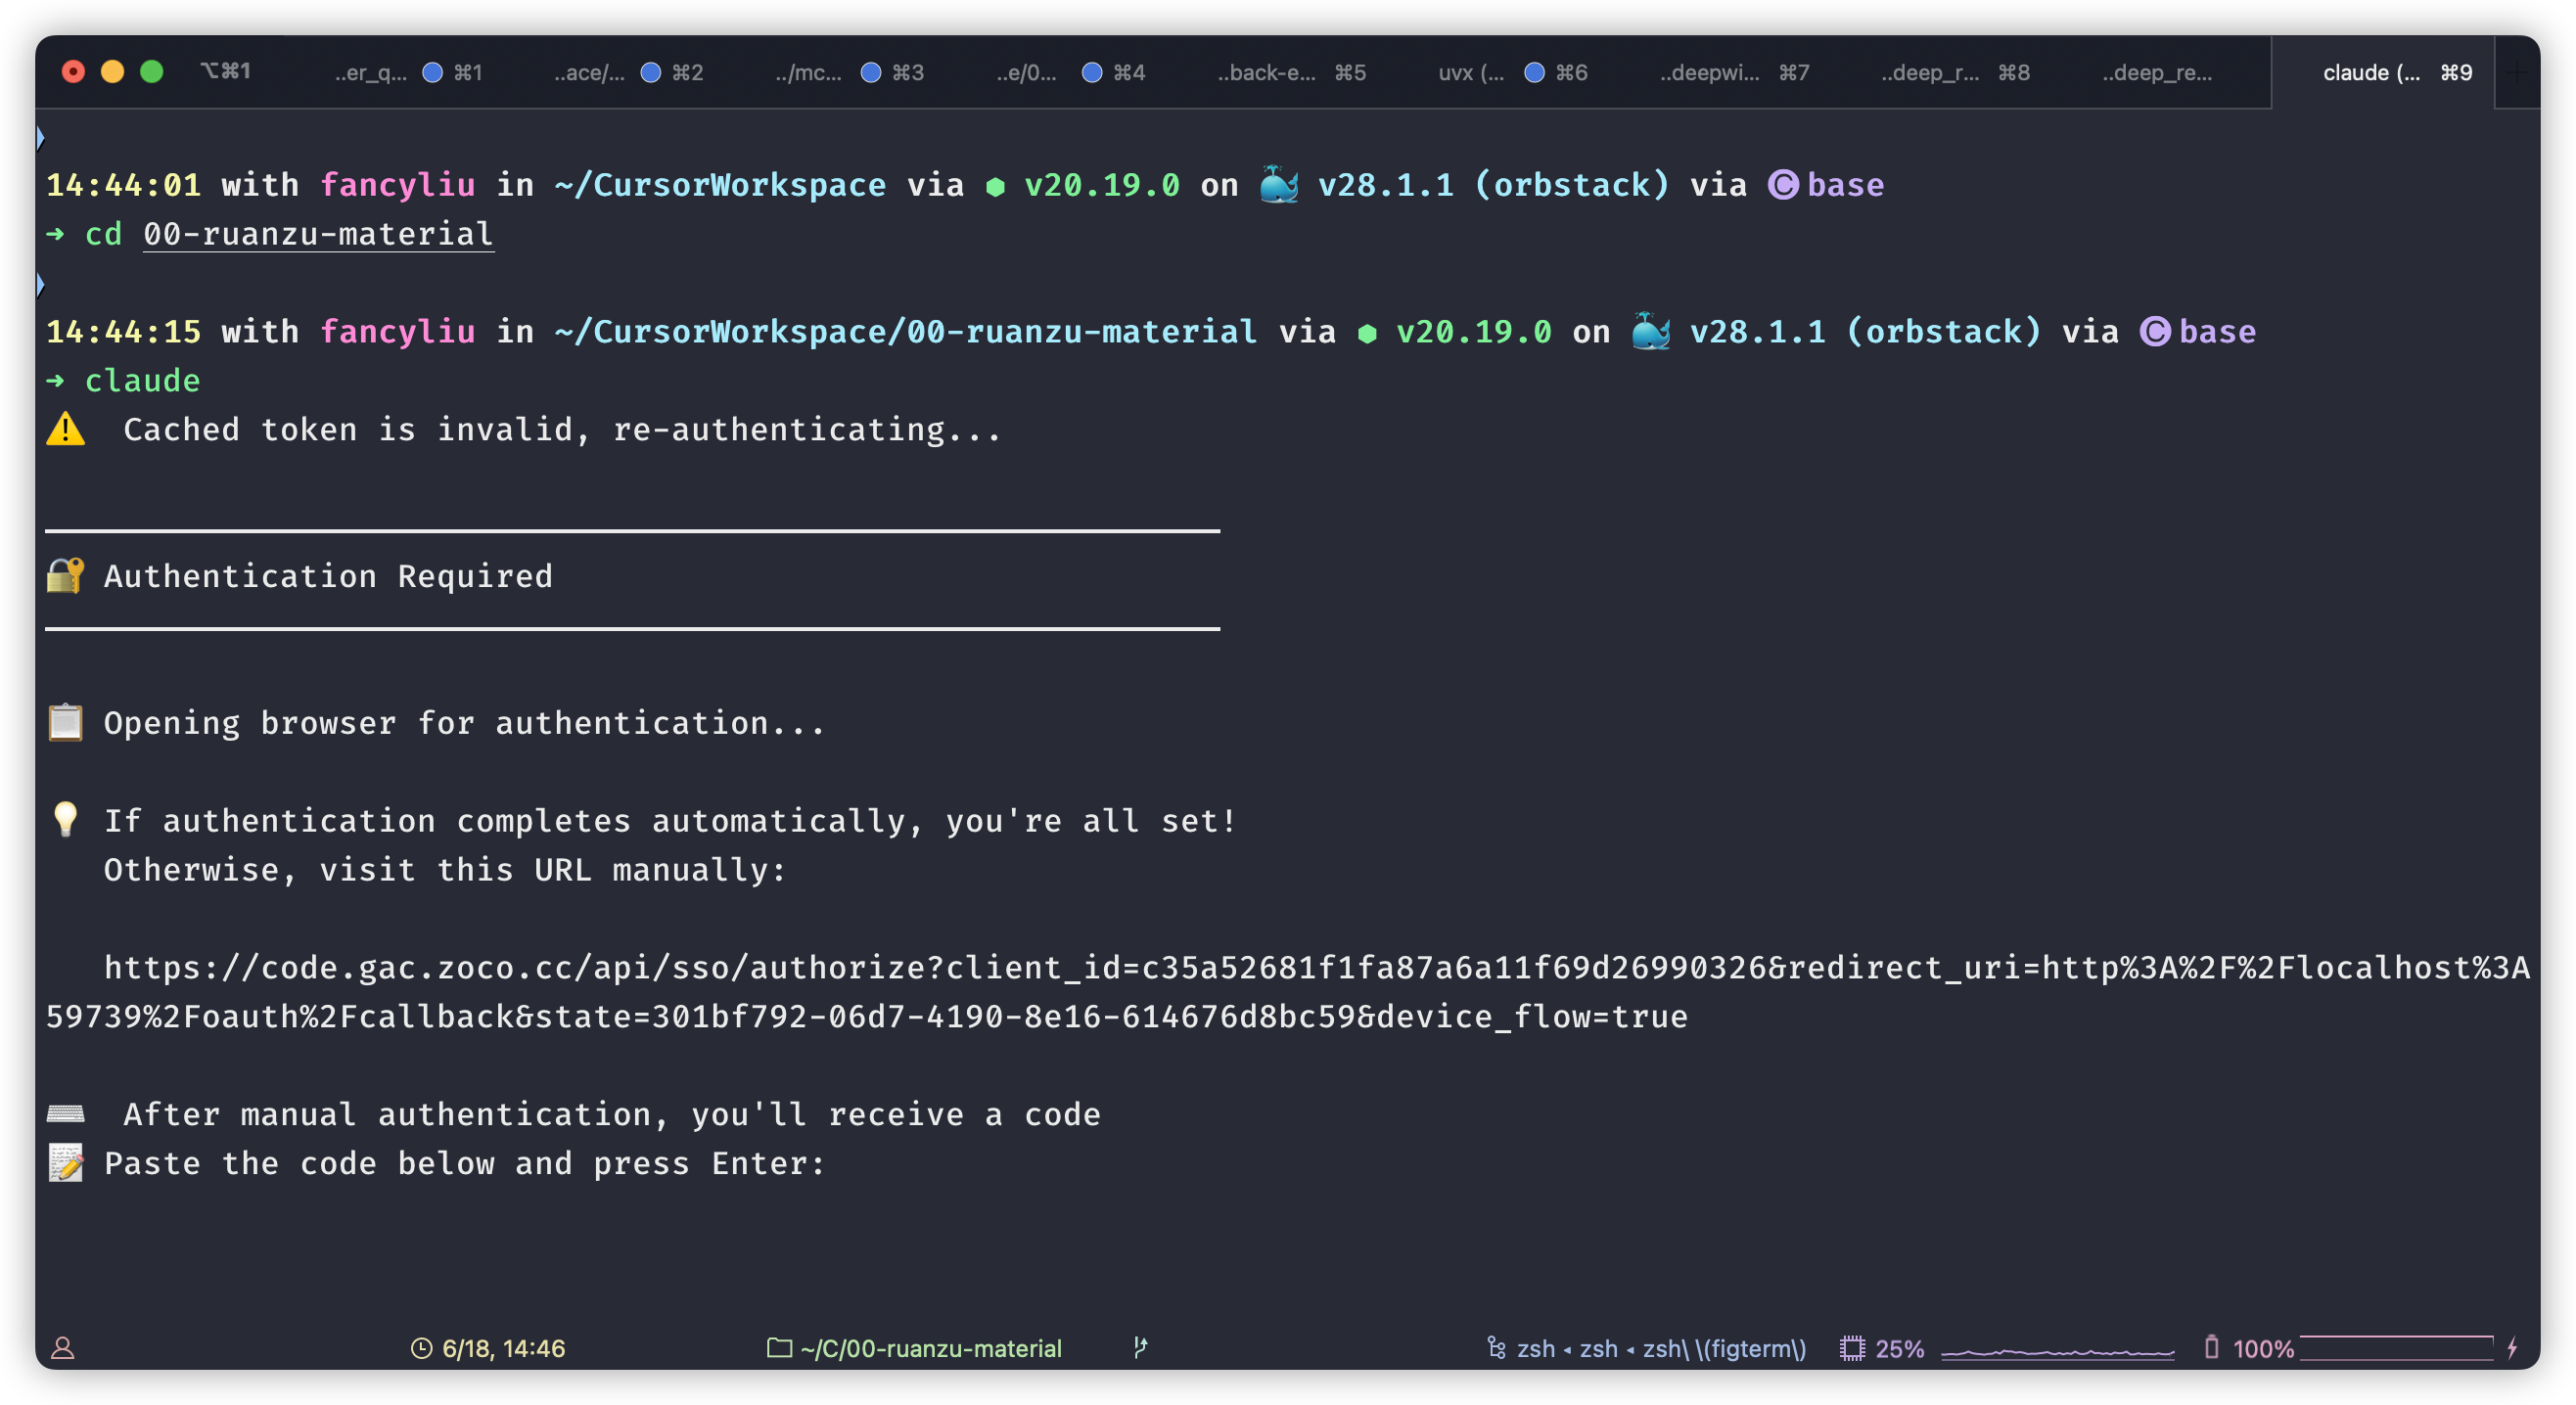Click the clock icon showing 6/18, 14:46
Screen dimensions: 2576x1405
coord(422,1348)
